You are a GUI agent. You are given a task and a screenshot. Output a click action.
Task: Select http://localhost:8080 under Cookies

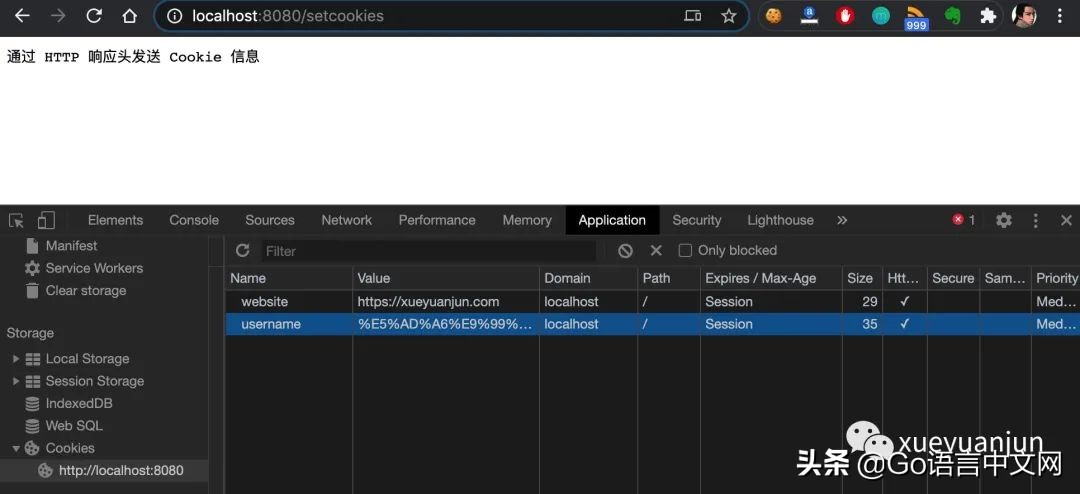click(121, 471)
